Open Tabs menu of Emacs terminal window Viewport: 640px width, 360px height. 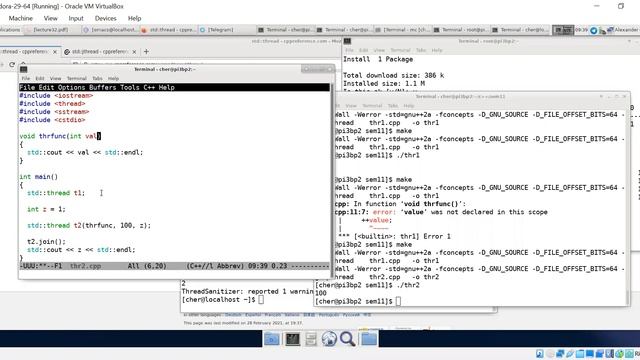coord(97,78)
